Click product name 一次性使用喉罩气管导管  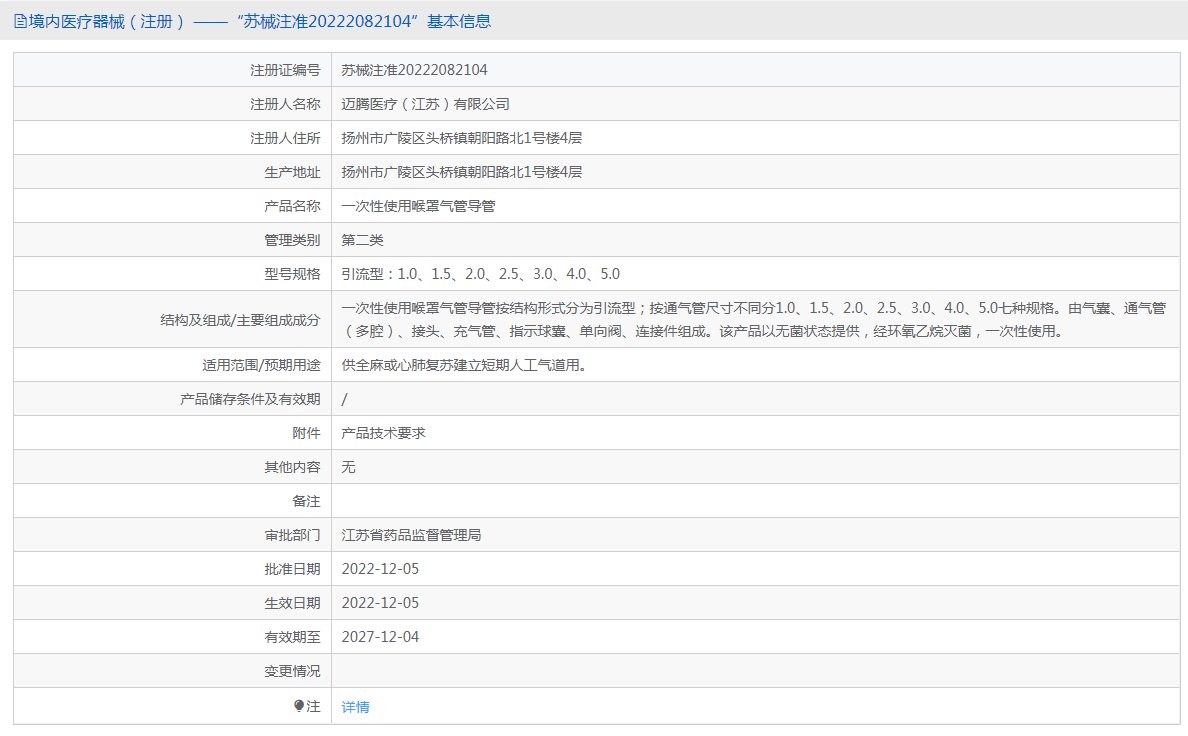click(418, 206)
